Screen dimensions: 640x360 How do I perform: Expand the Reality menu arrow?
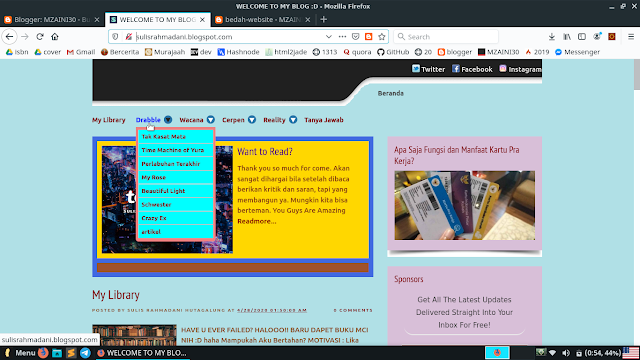[293, 120]
